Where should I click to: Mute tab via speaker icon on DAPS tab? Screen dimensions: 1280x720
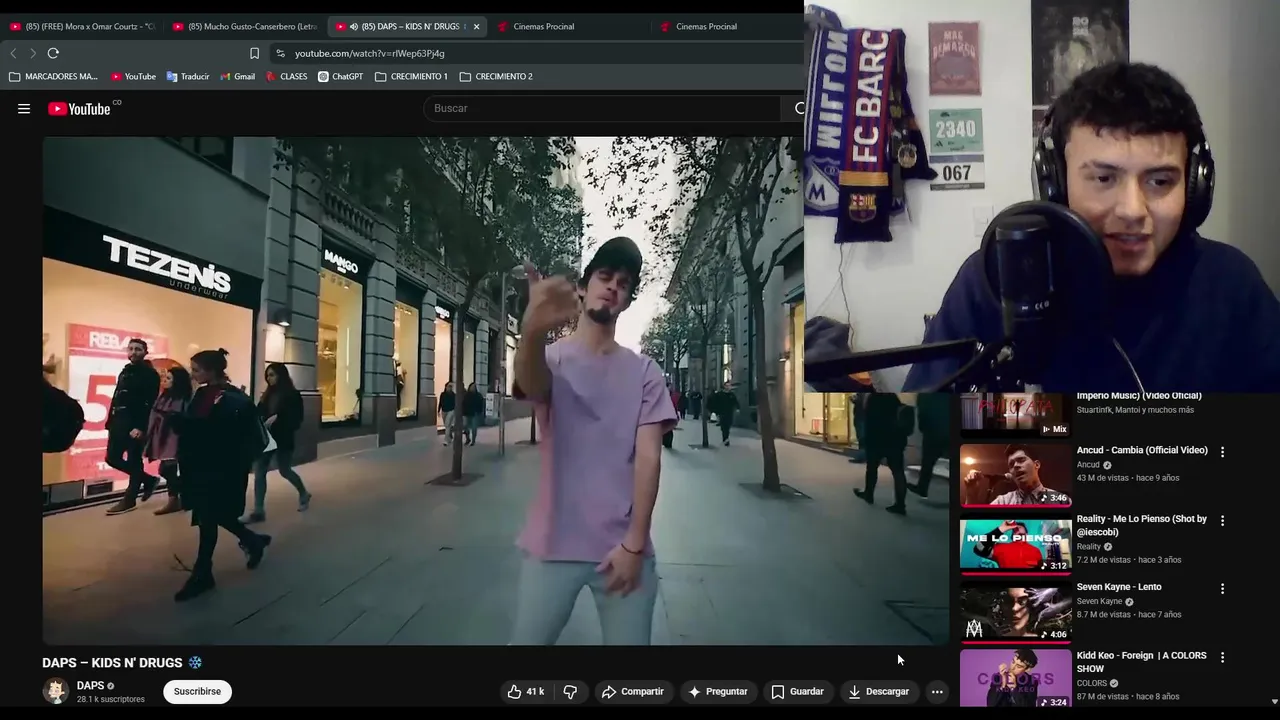coord(354,27)
